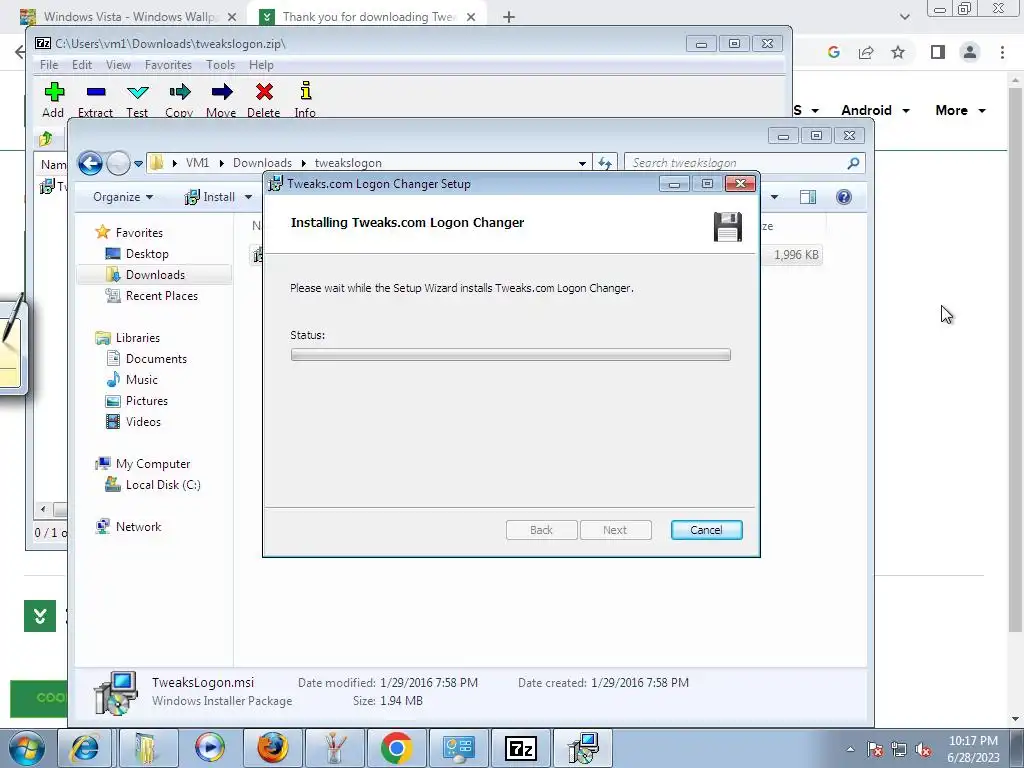
Task: Click the Move icon in 7-Zip
Action: [221, 92]
